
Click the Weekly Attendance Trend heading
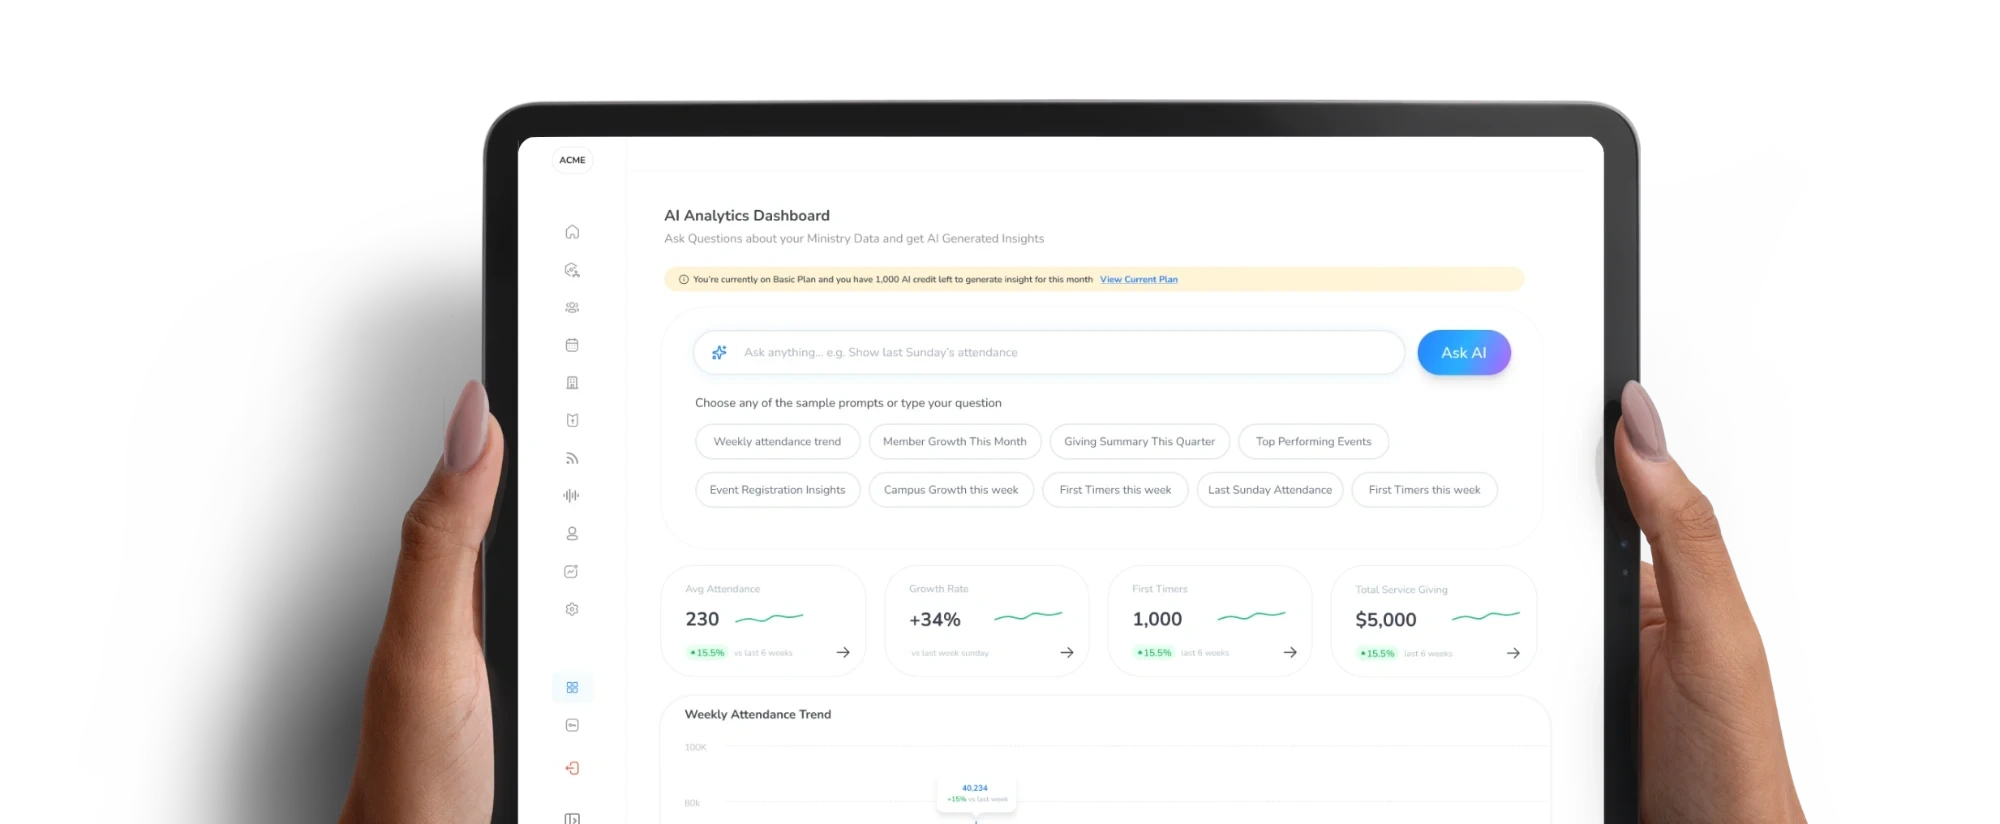[x=758, y=714]
